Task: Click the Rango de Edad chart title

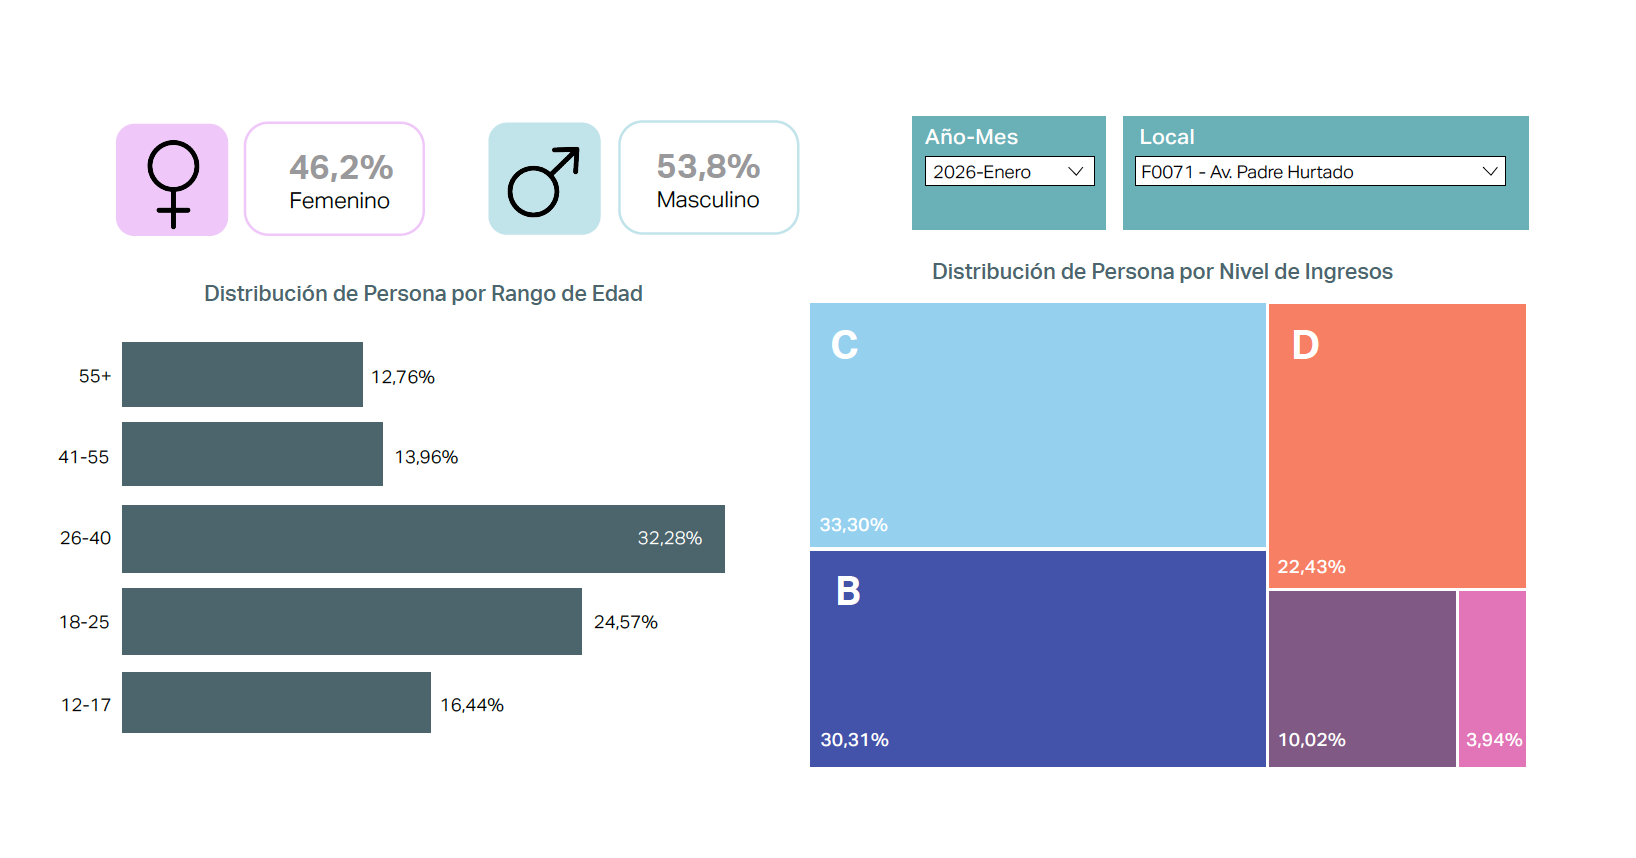Action: [x=423, y=294]
